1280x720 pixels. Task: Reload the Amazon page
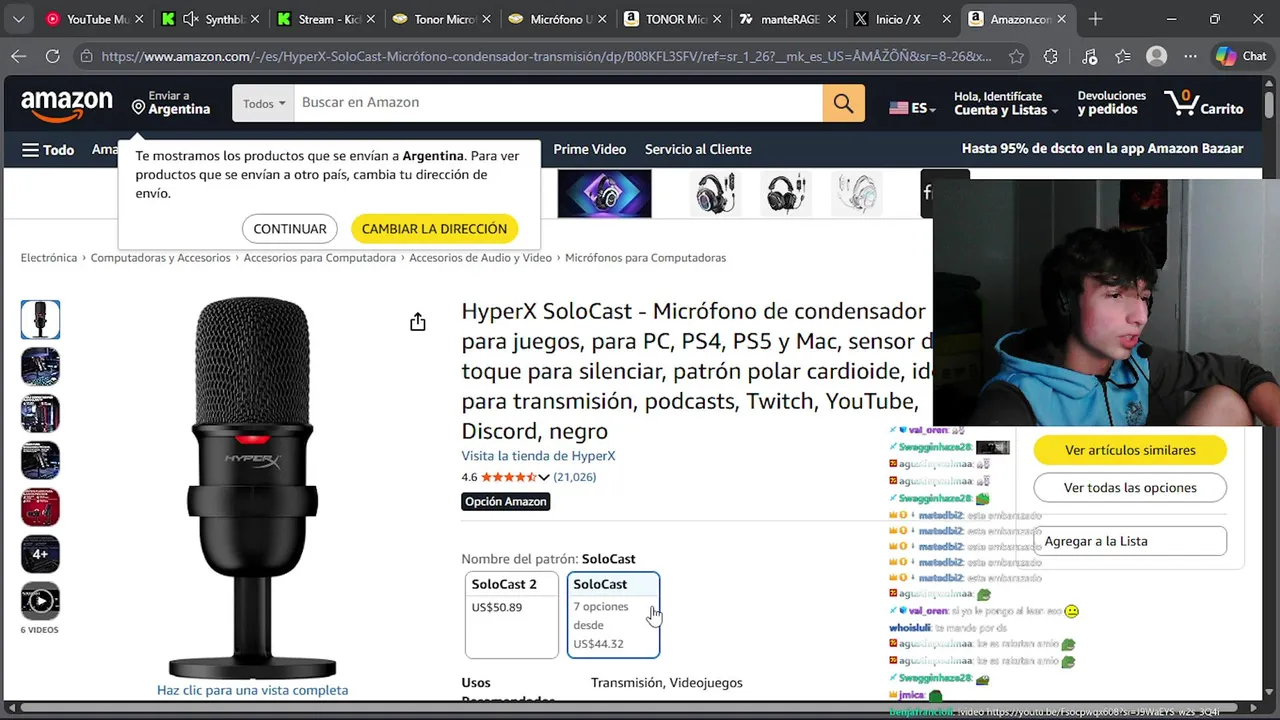click(x=53, y=57)
